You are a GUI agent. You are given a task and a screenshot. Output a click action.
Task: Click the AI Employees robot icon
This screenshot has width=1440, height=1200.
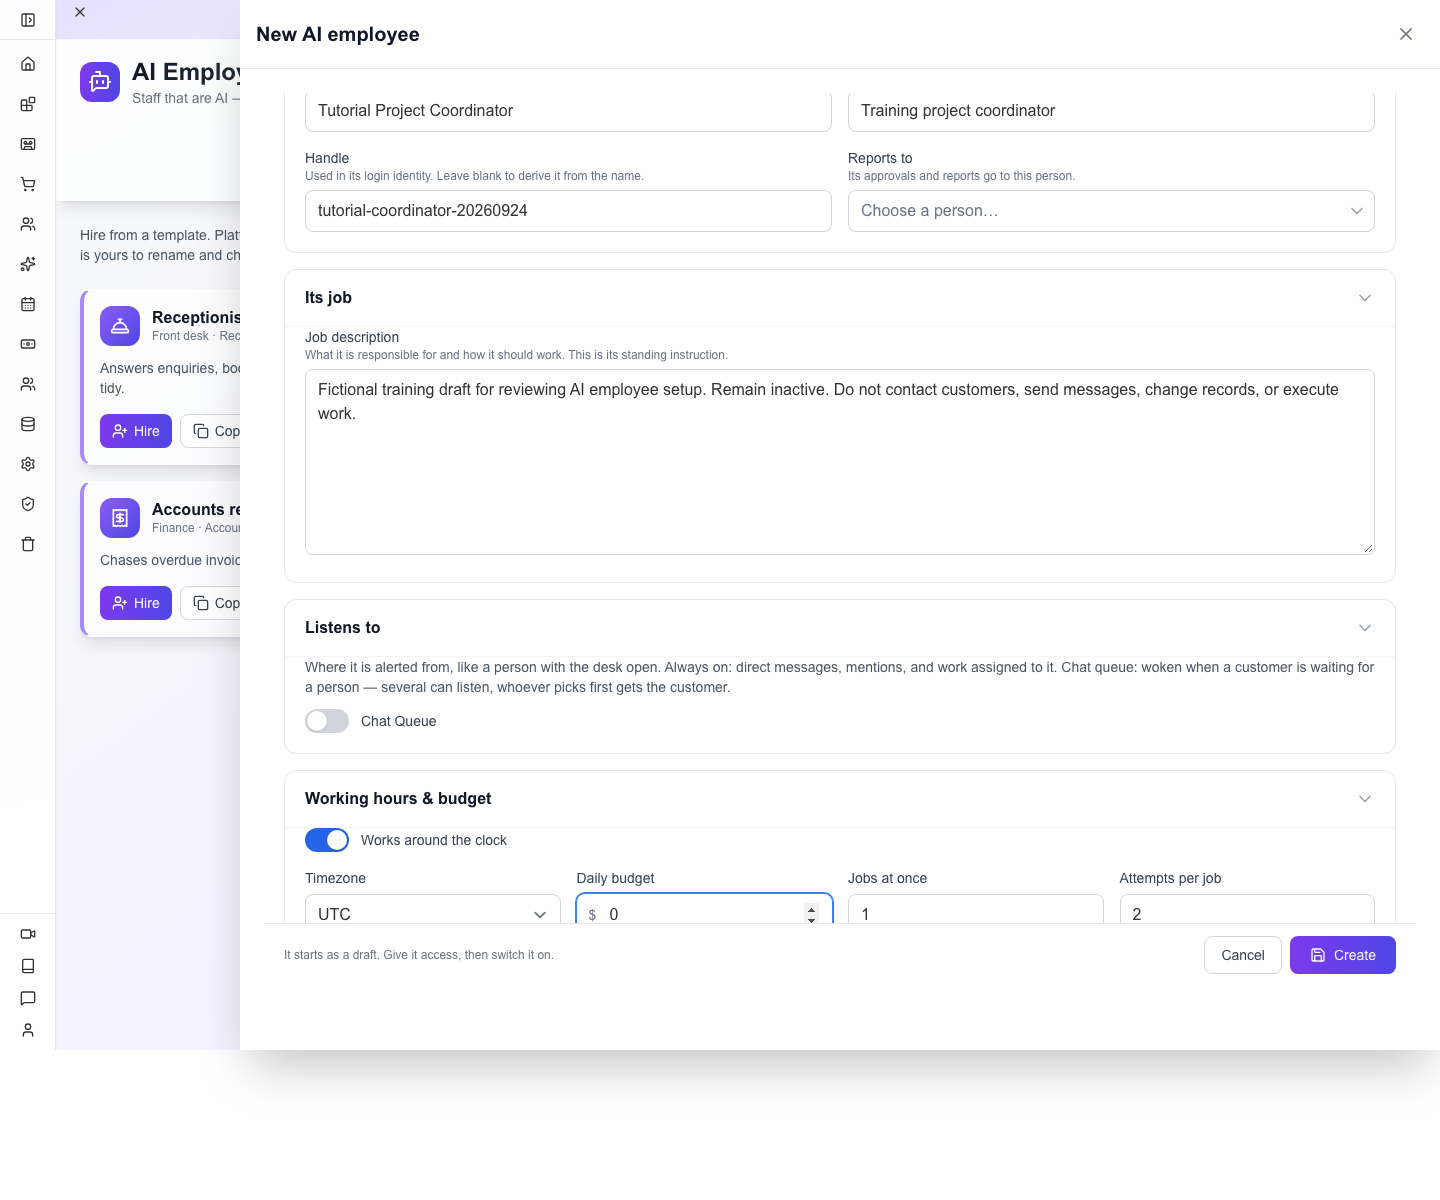(x=100, y=82)
